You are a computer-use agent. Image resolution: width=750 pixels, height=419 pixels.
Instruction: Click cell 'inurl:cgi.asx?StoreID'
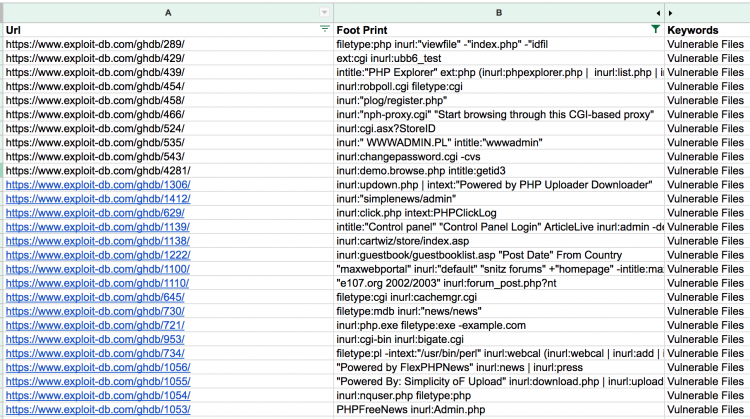coord(499,129)
